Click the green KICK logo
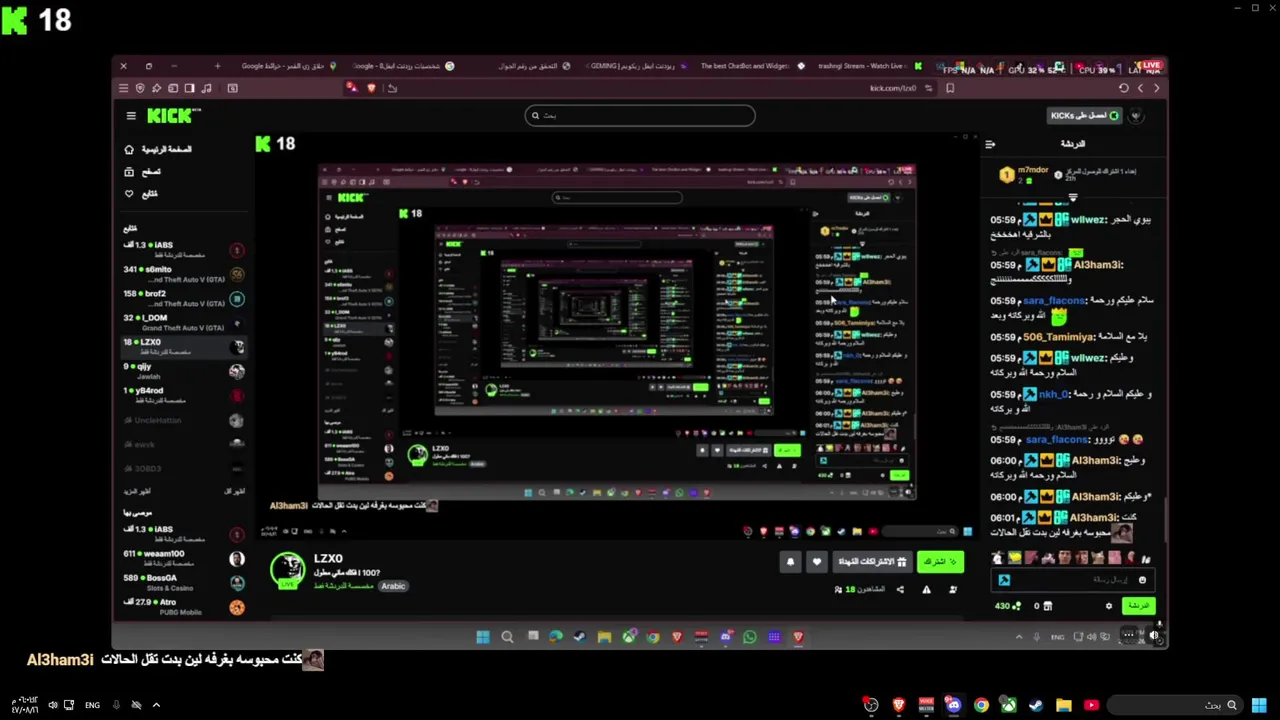The image size is (1280, 720). (170, 116)
